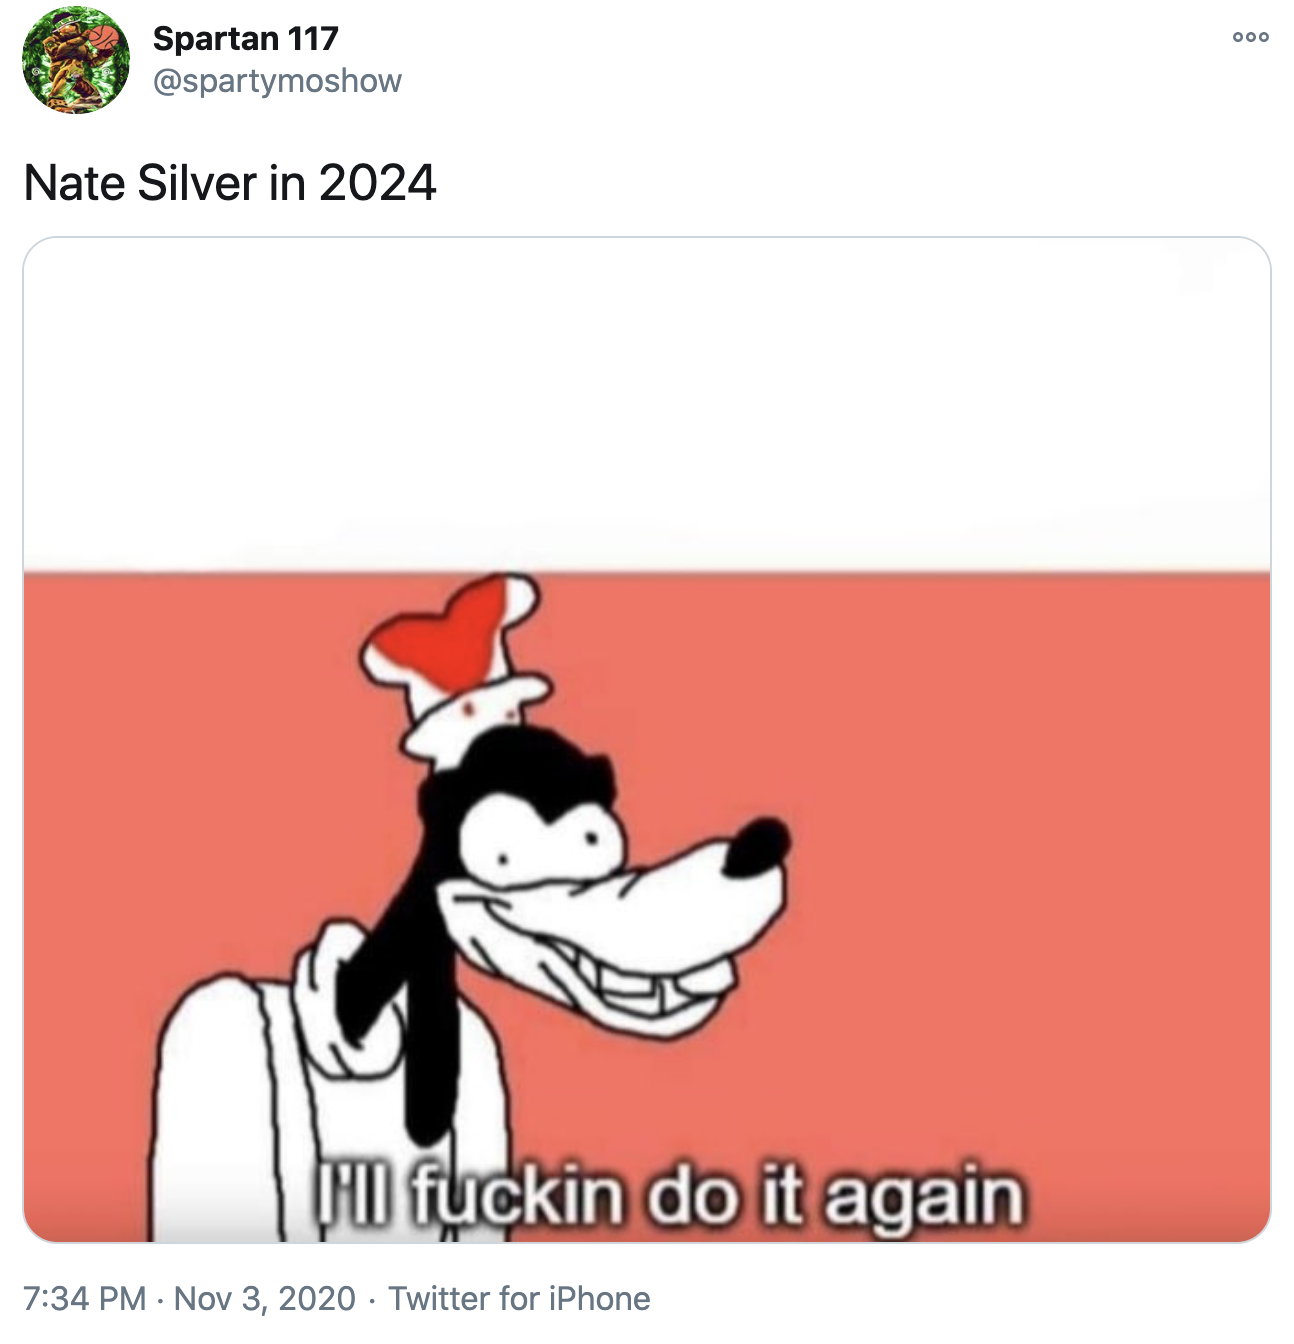
Task: Click the 'do it again' meme caption
Action: click(x=670, y=1196)
